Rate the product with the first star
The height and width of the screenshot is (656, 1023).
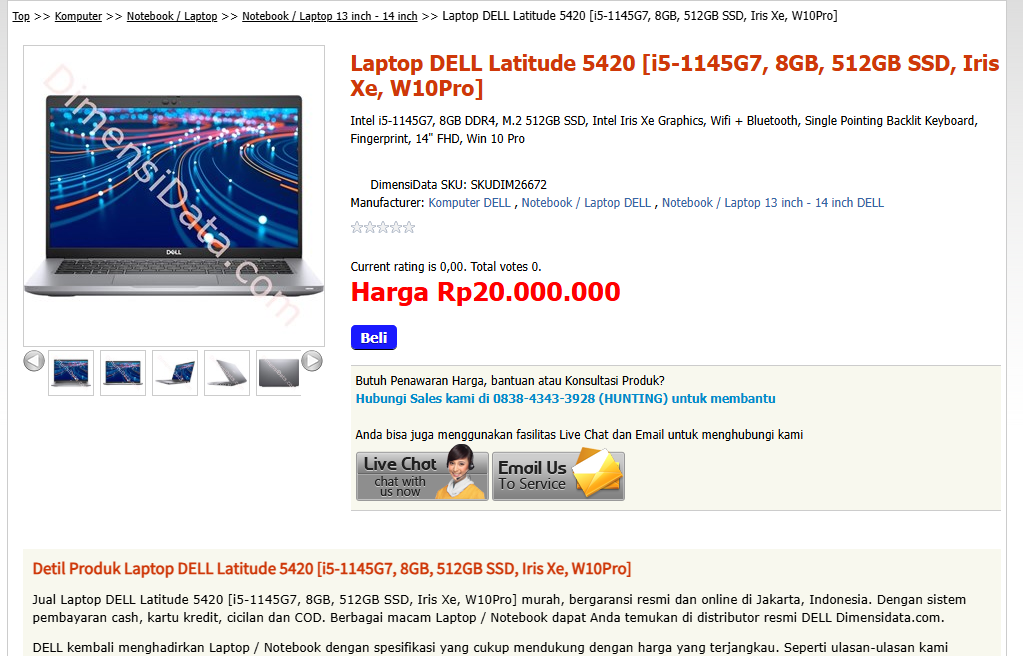pyautogui.click(x=357, y=227)
